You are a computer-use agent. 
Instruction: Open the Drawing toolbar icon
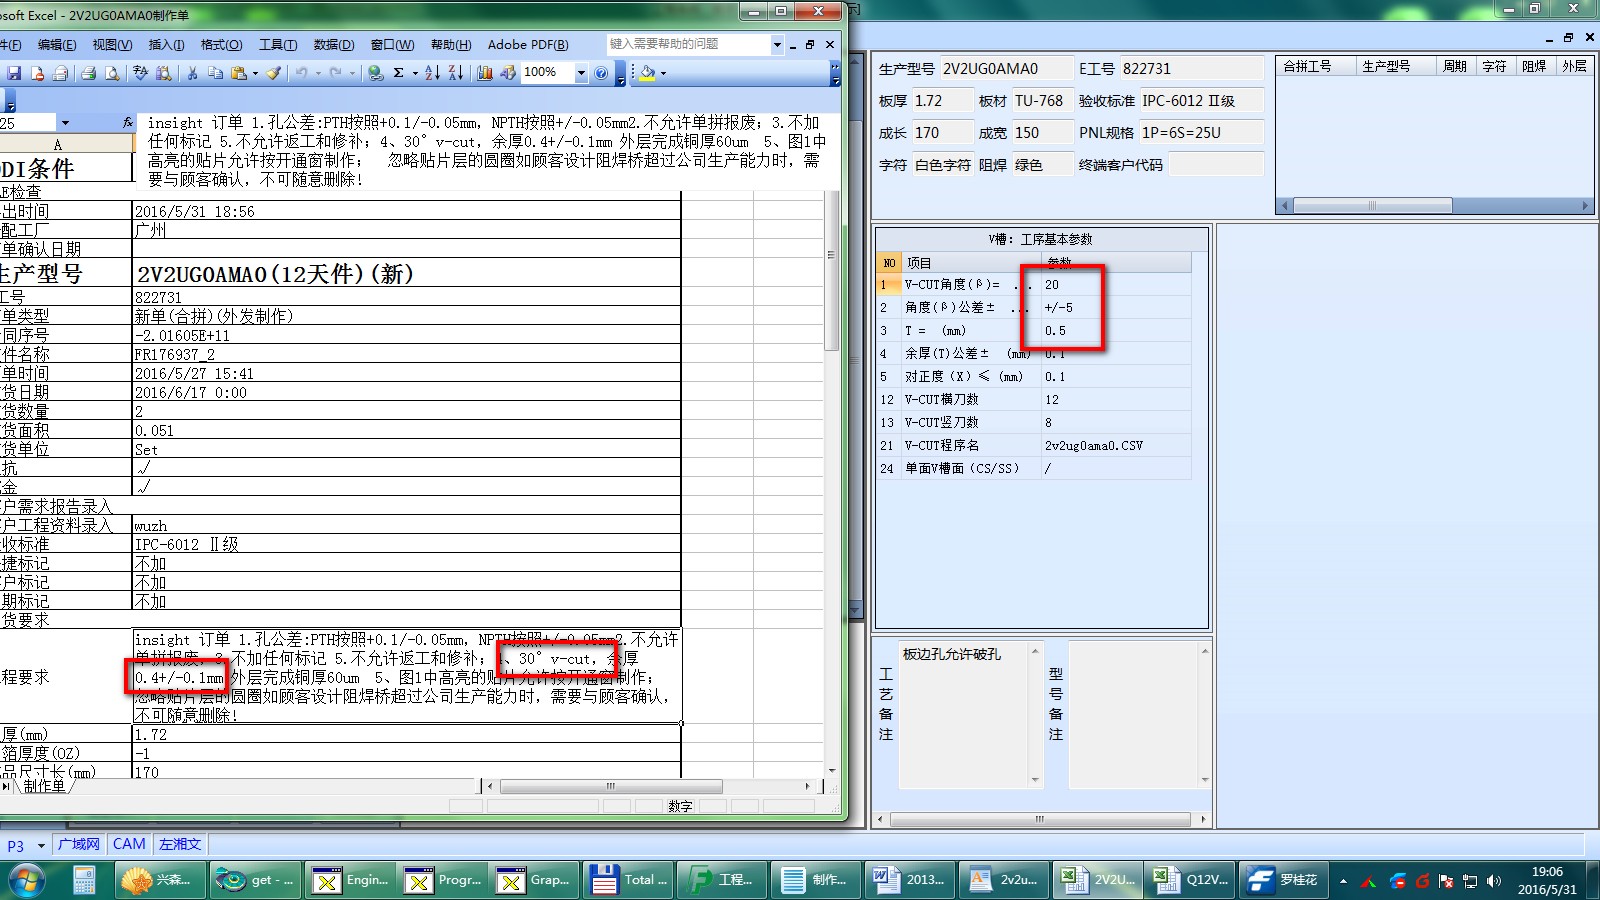[x=508, y=73]
